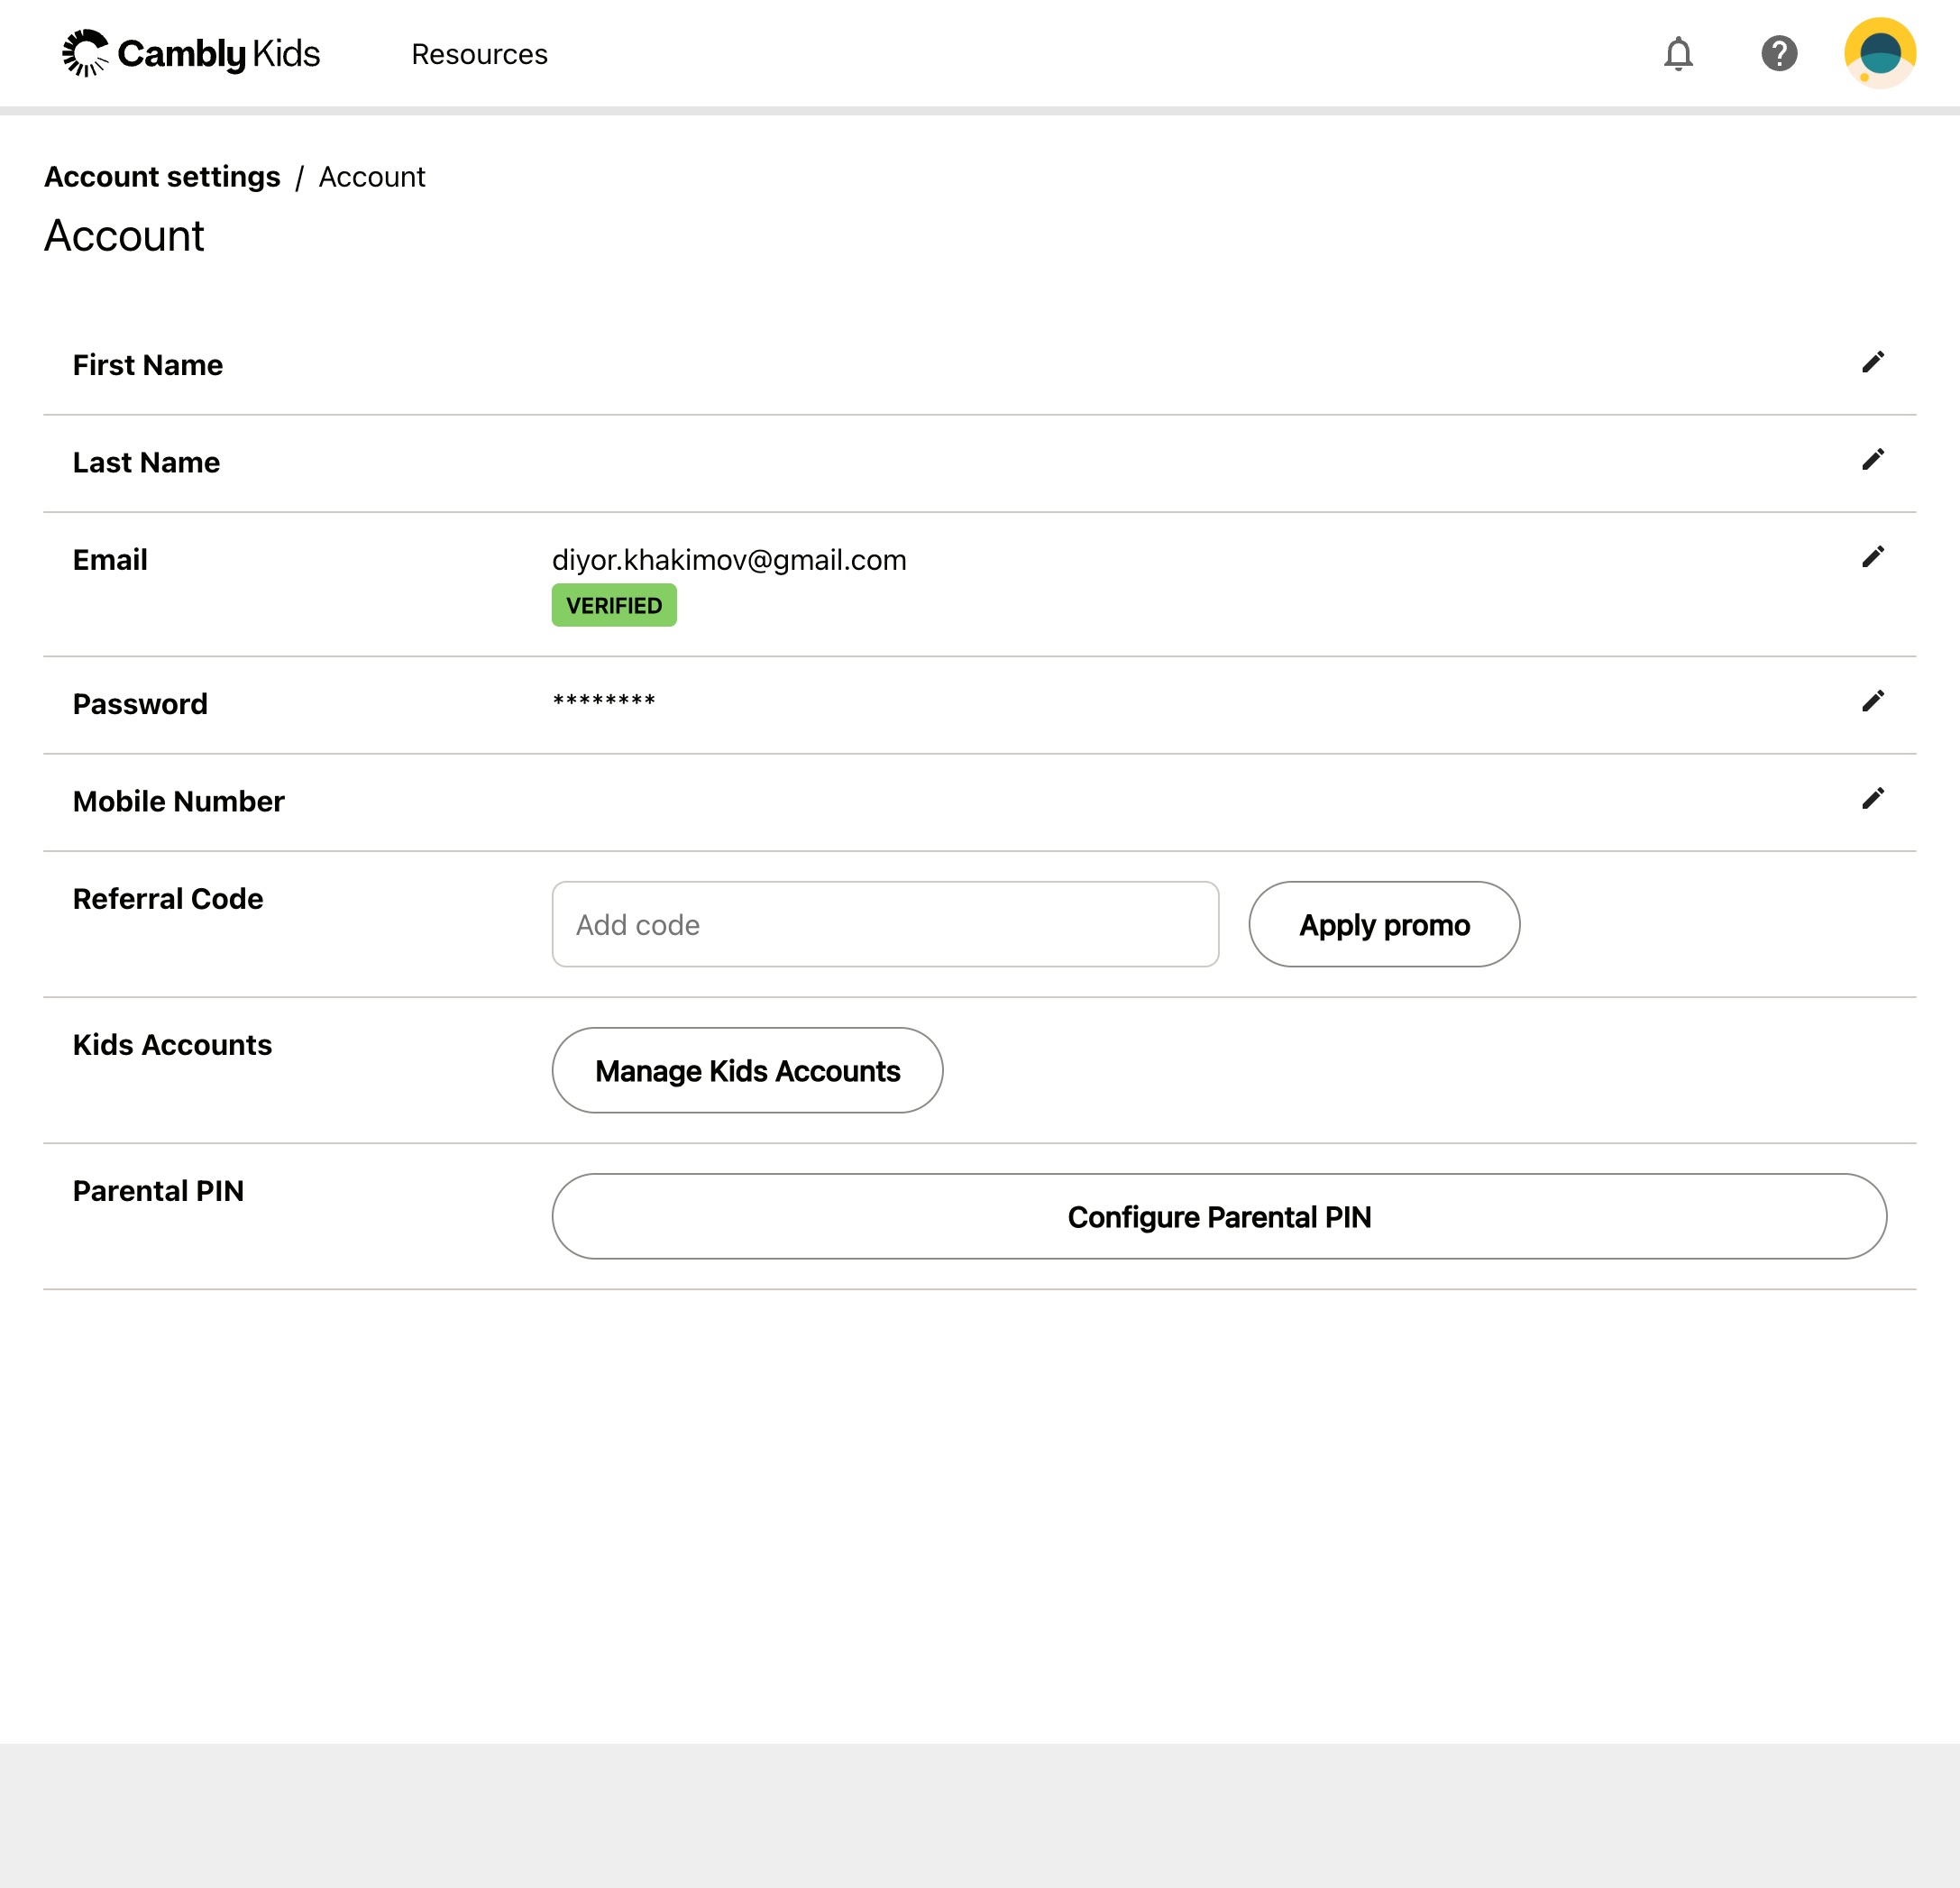Click Configure Parental PIN button
The image size is (1960, 1888).
click(x=1218, y=1216)
